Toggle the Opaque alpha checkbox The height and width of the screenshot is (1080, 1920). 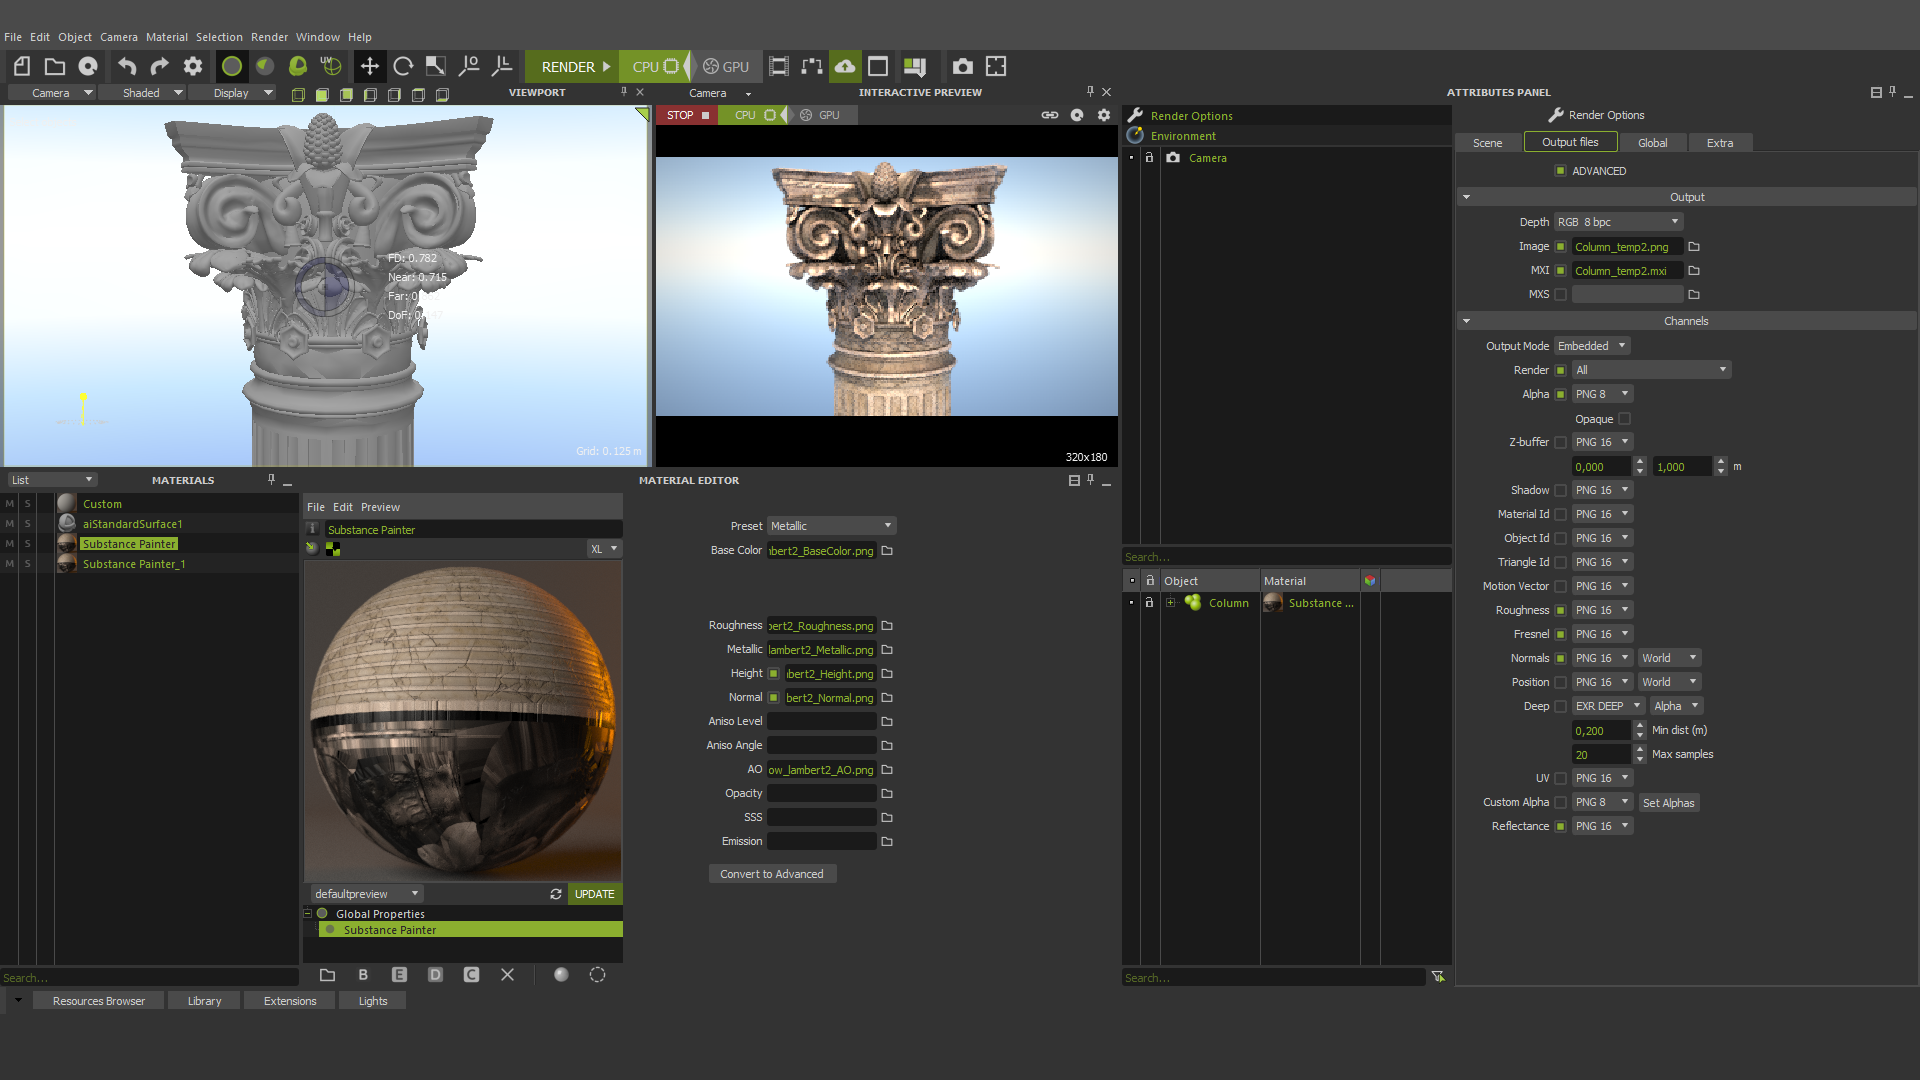pyautogui.click(x=1624, y=419)
